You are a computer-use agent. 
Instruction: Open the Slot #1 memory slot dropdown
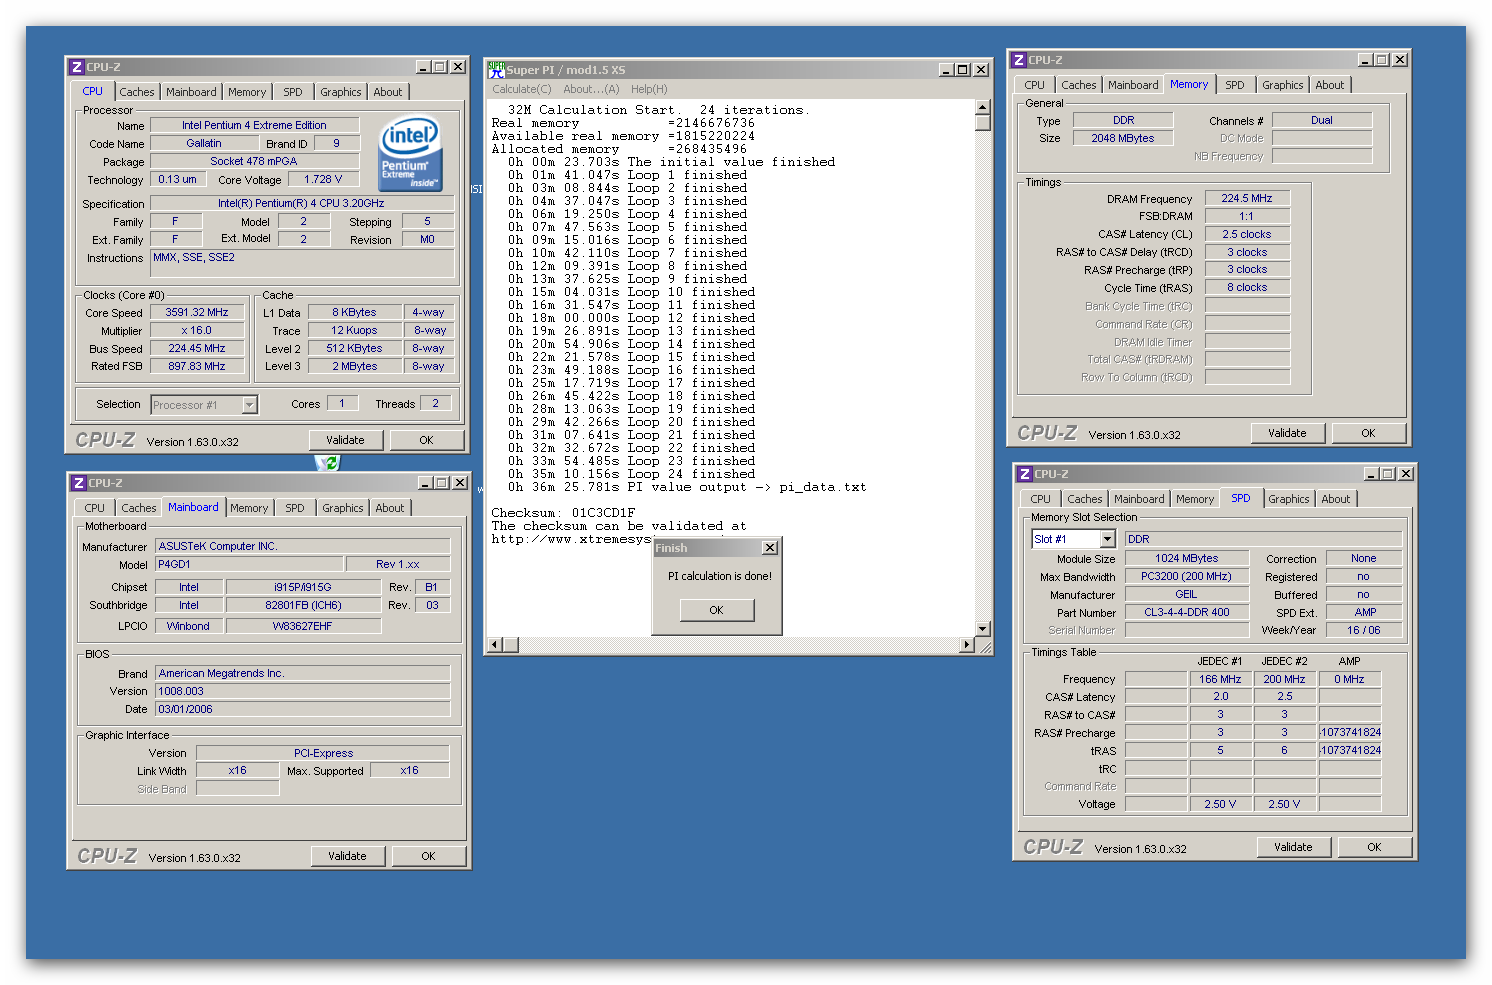[x=1107, y=539]
